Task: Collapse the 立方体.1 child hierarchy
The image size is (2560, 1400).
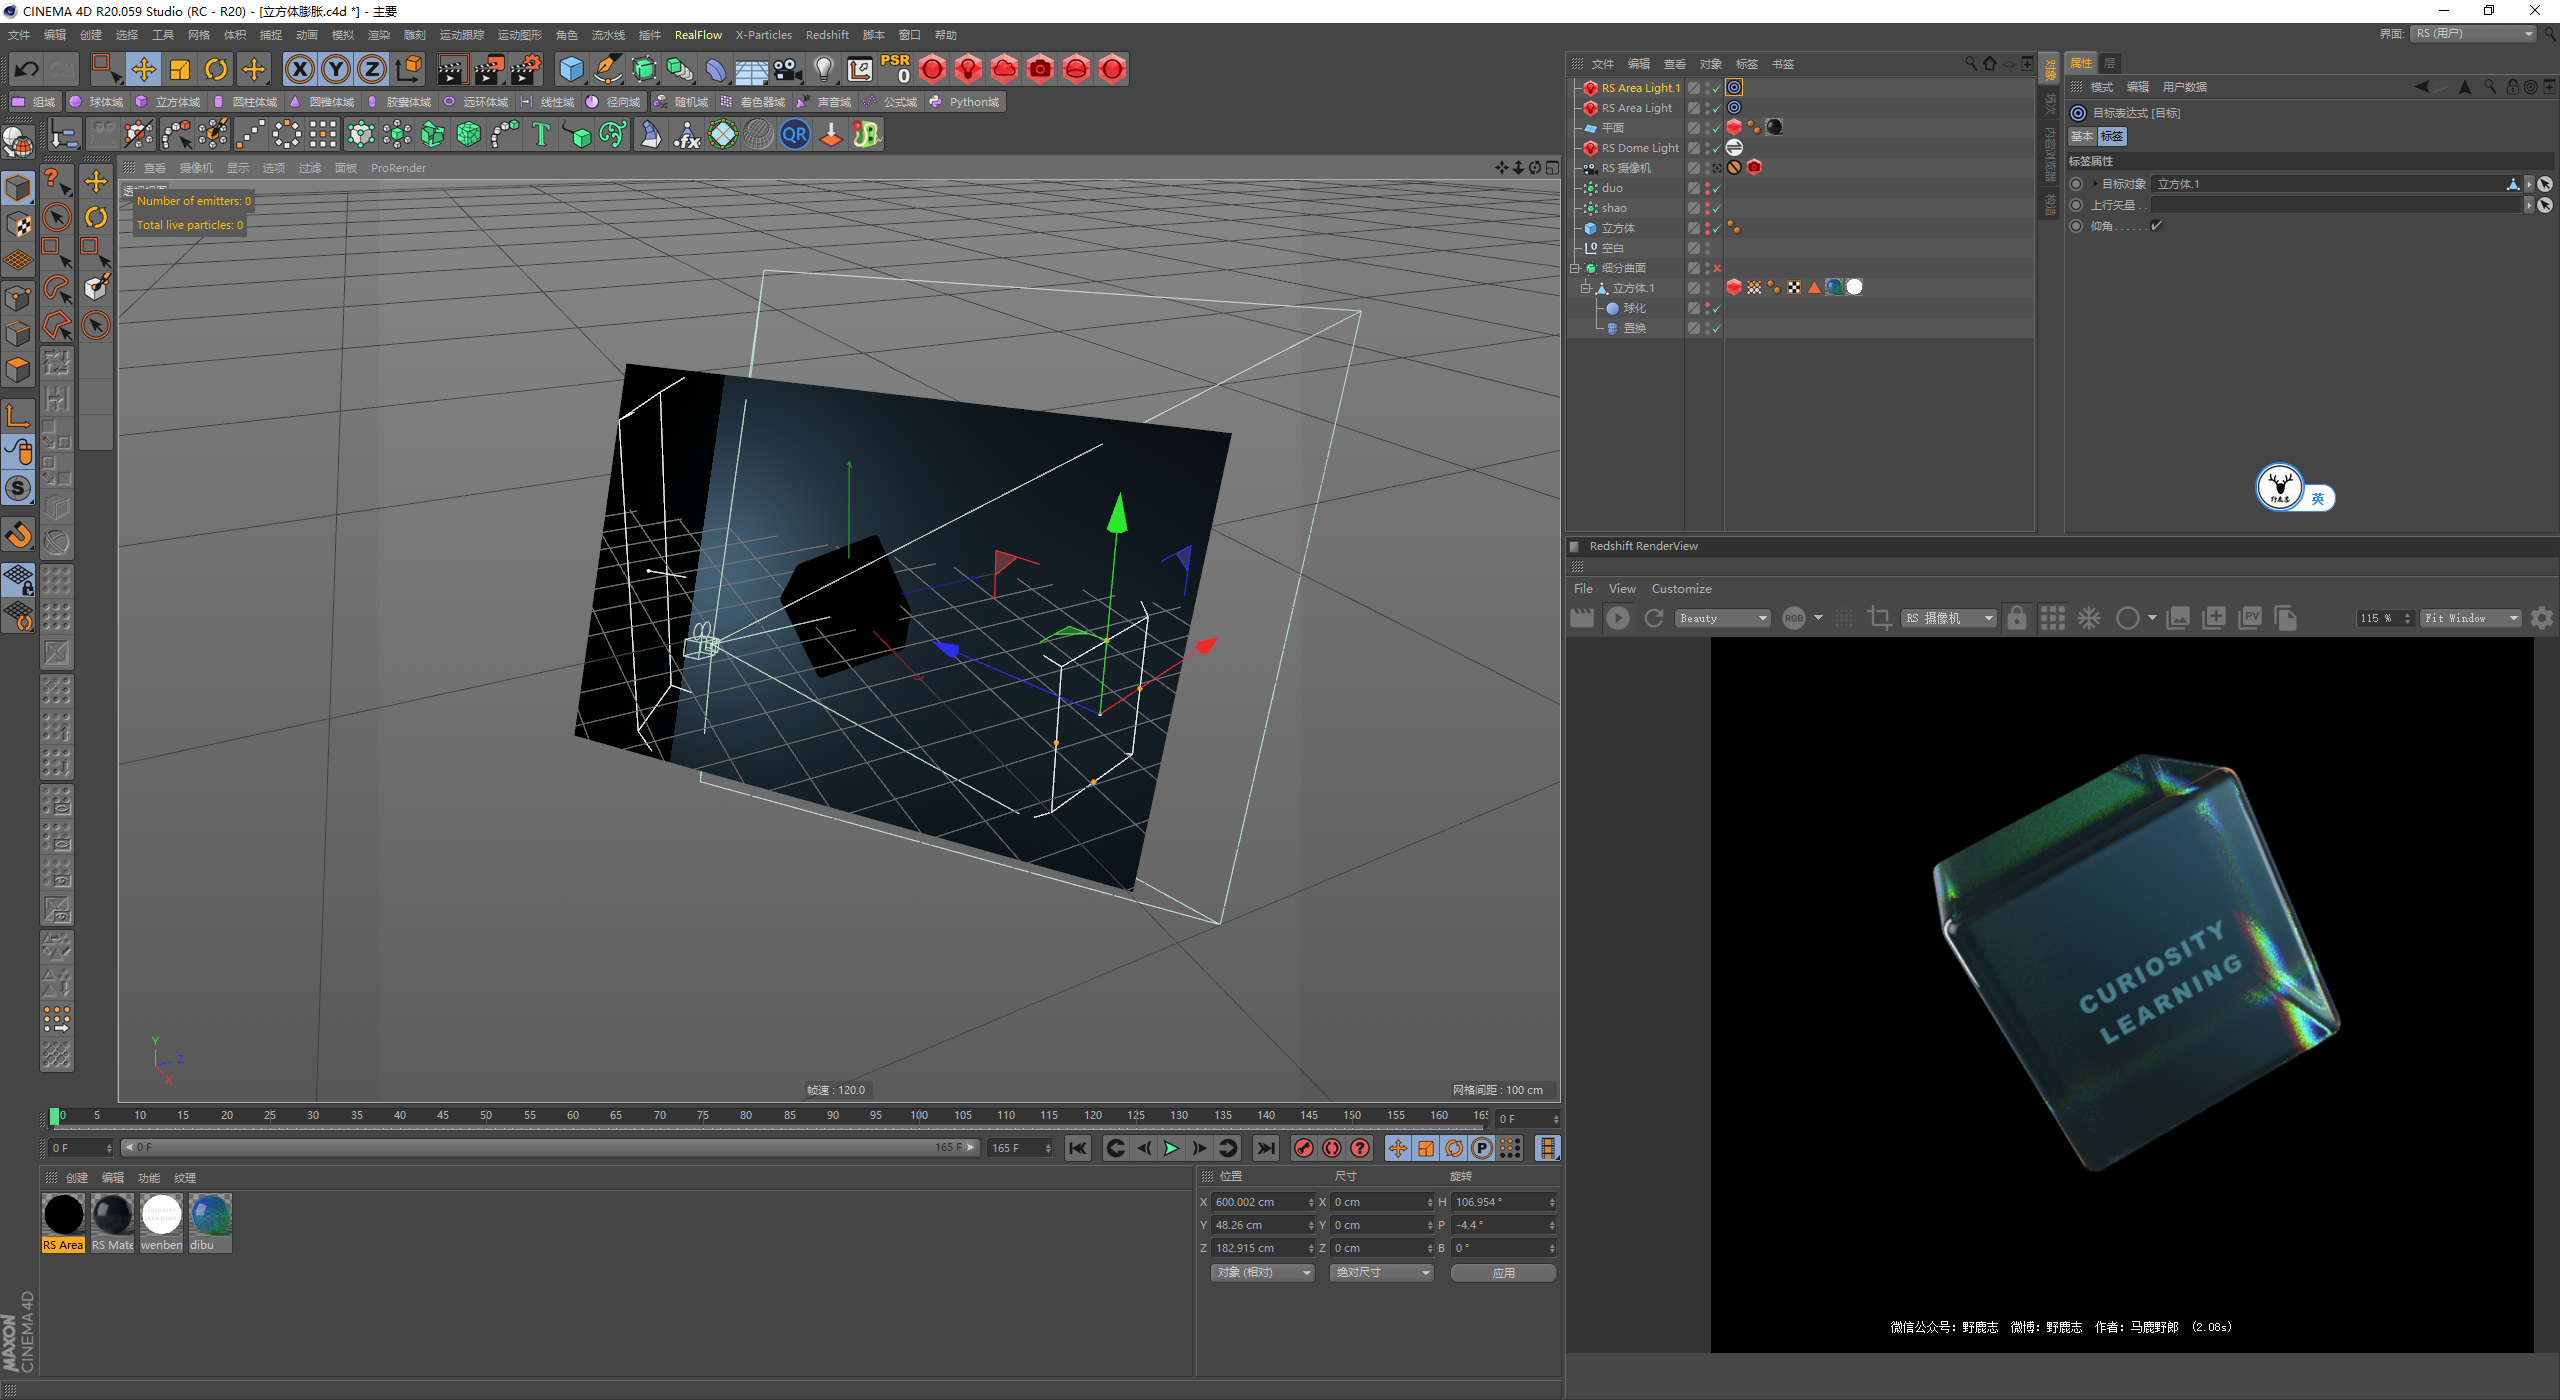Action: [1585, 288]
